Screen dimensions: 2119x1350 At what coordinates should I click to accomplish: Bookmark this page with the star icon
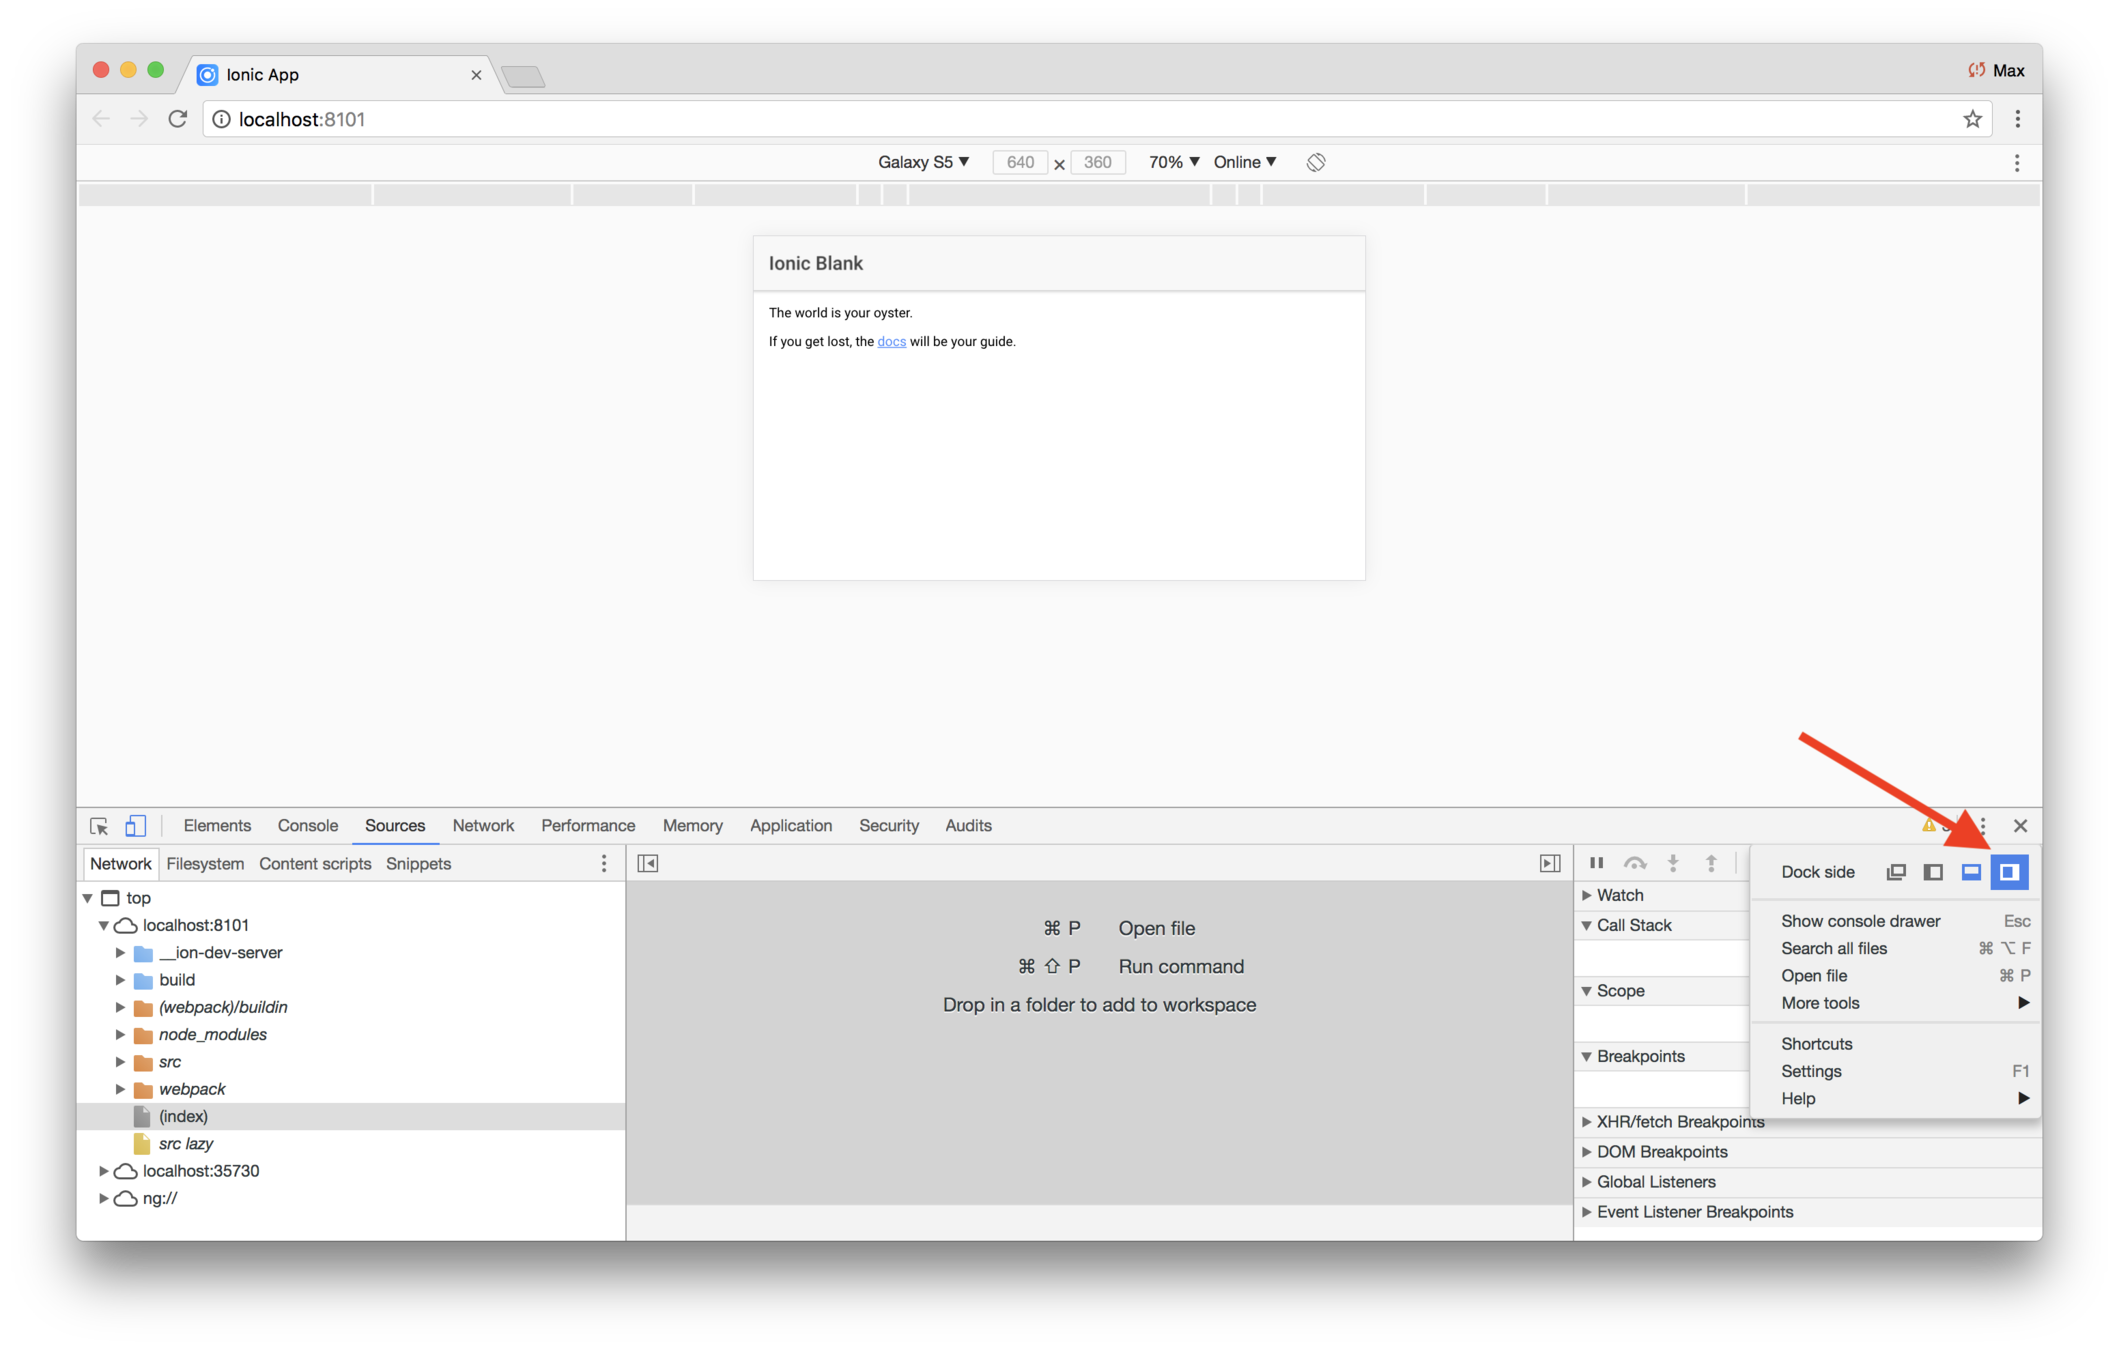click(1972, 119)
